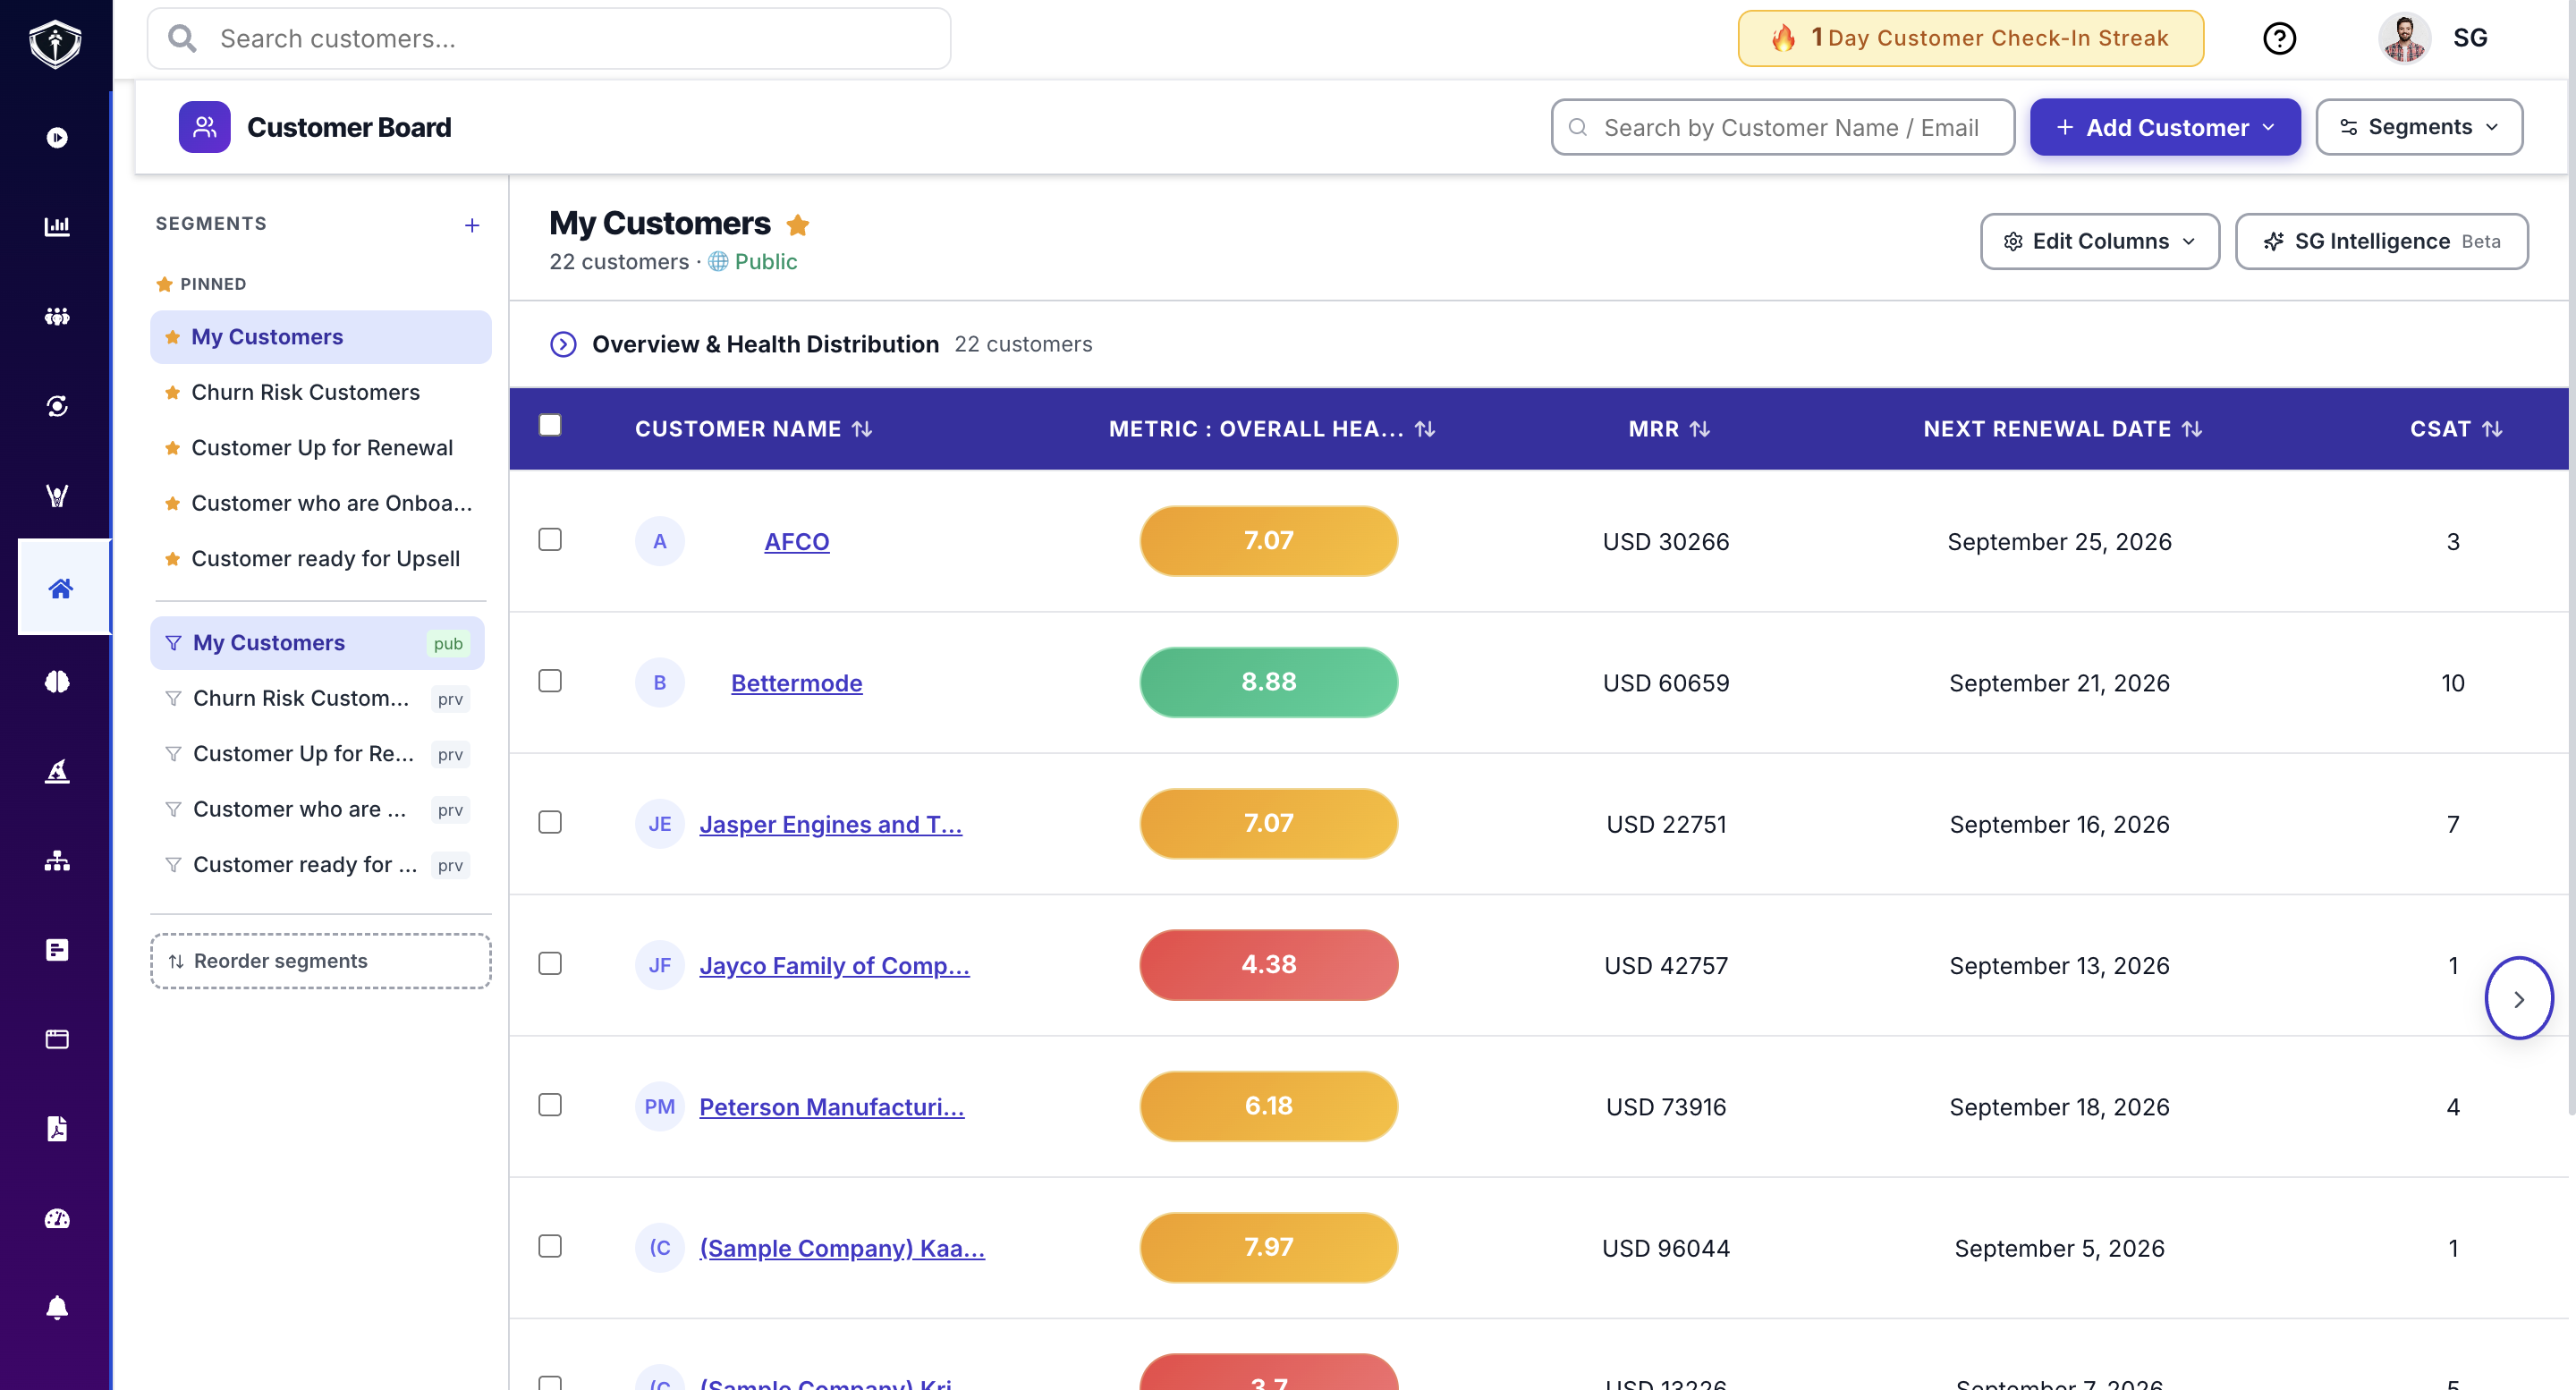
Task: Select private Customer Up for Renewal filter
Action: [x=318, y=754]
